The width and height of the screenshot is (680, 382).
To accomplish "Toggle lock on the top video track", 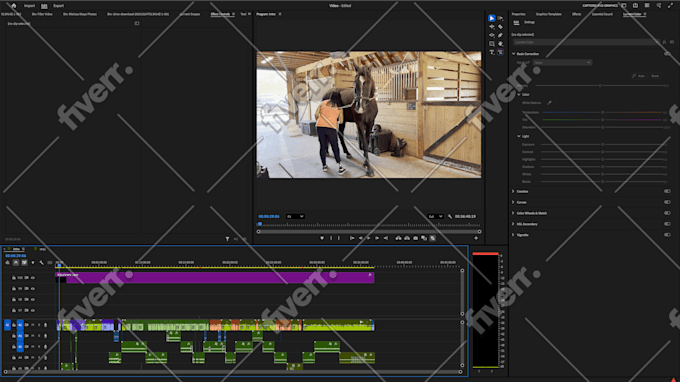I will coord(14,278).
